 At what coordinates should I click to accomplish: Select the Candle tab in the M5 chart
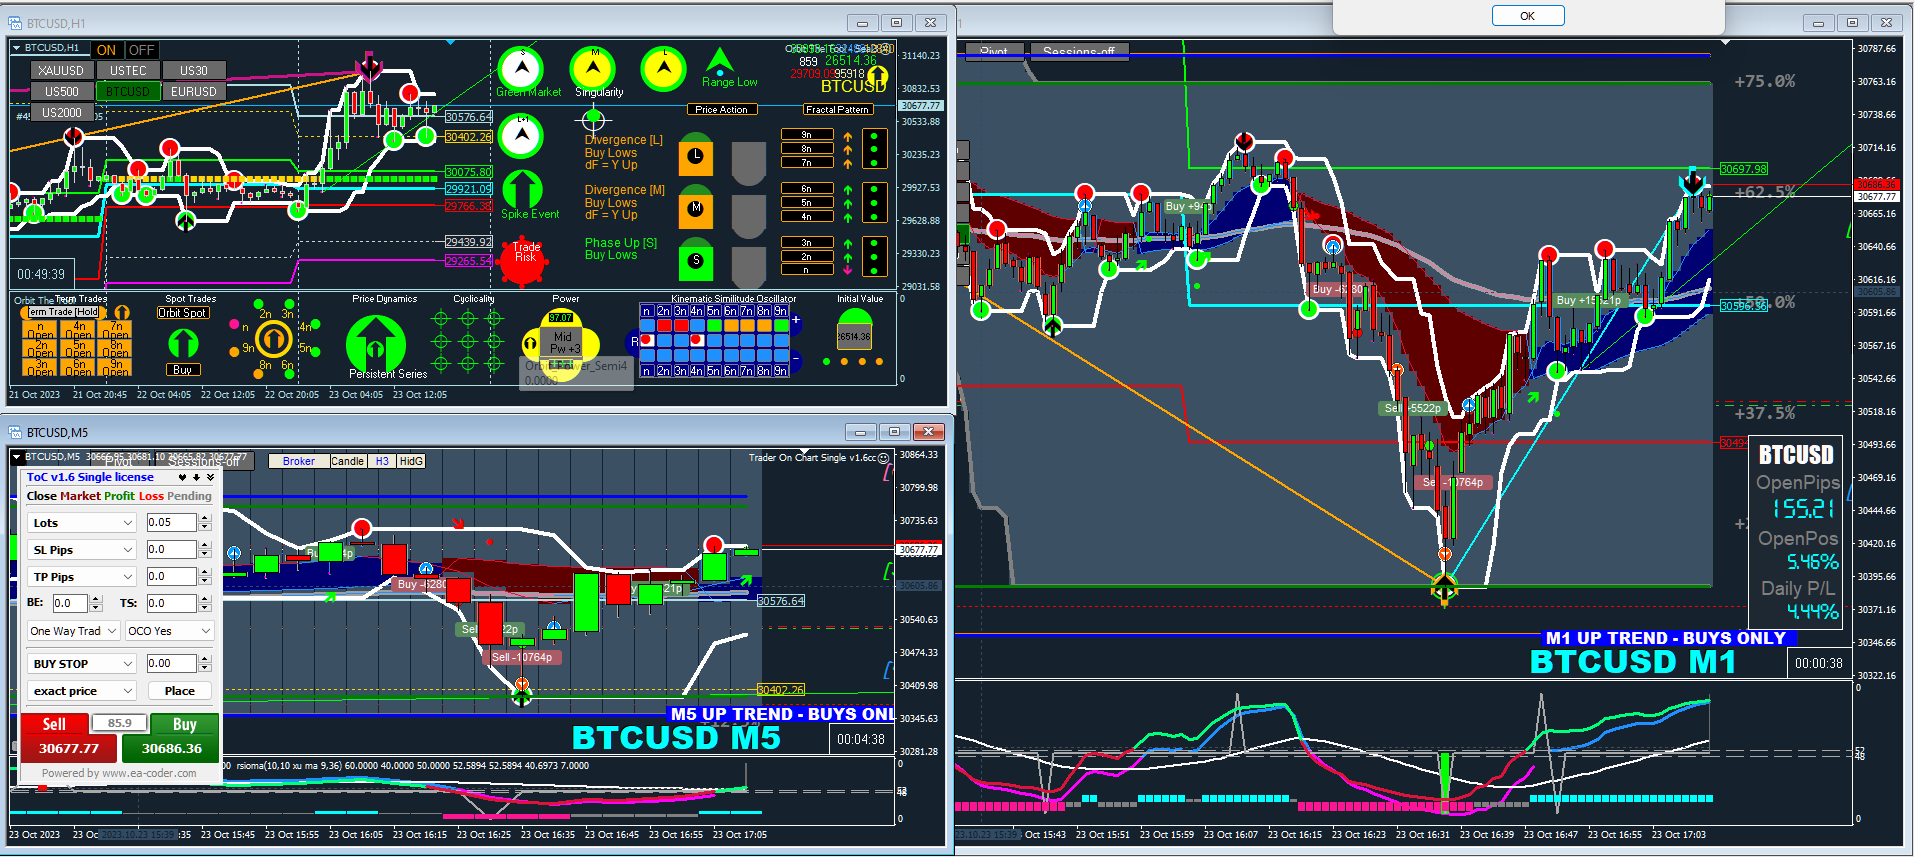348,461
